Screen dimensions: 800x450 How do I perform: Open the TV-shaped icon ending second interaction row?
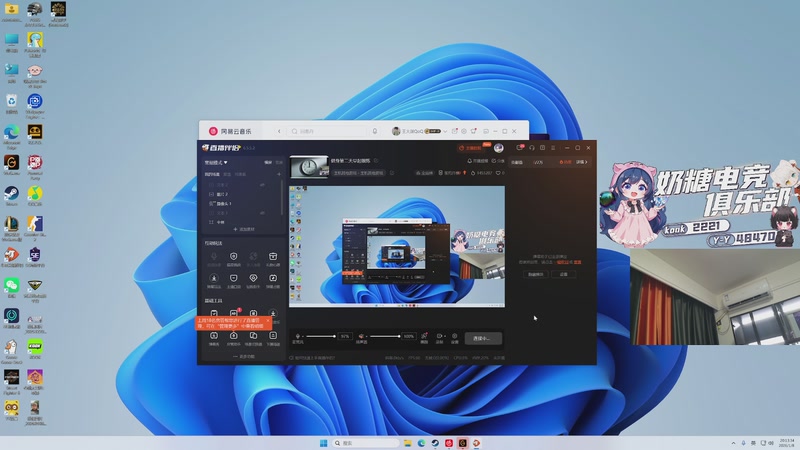point(273,280)
